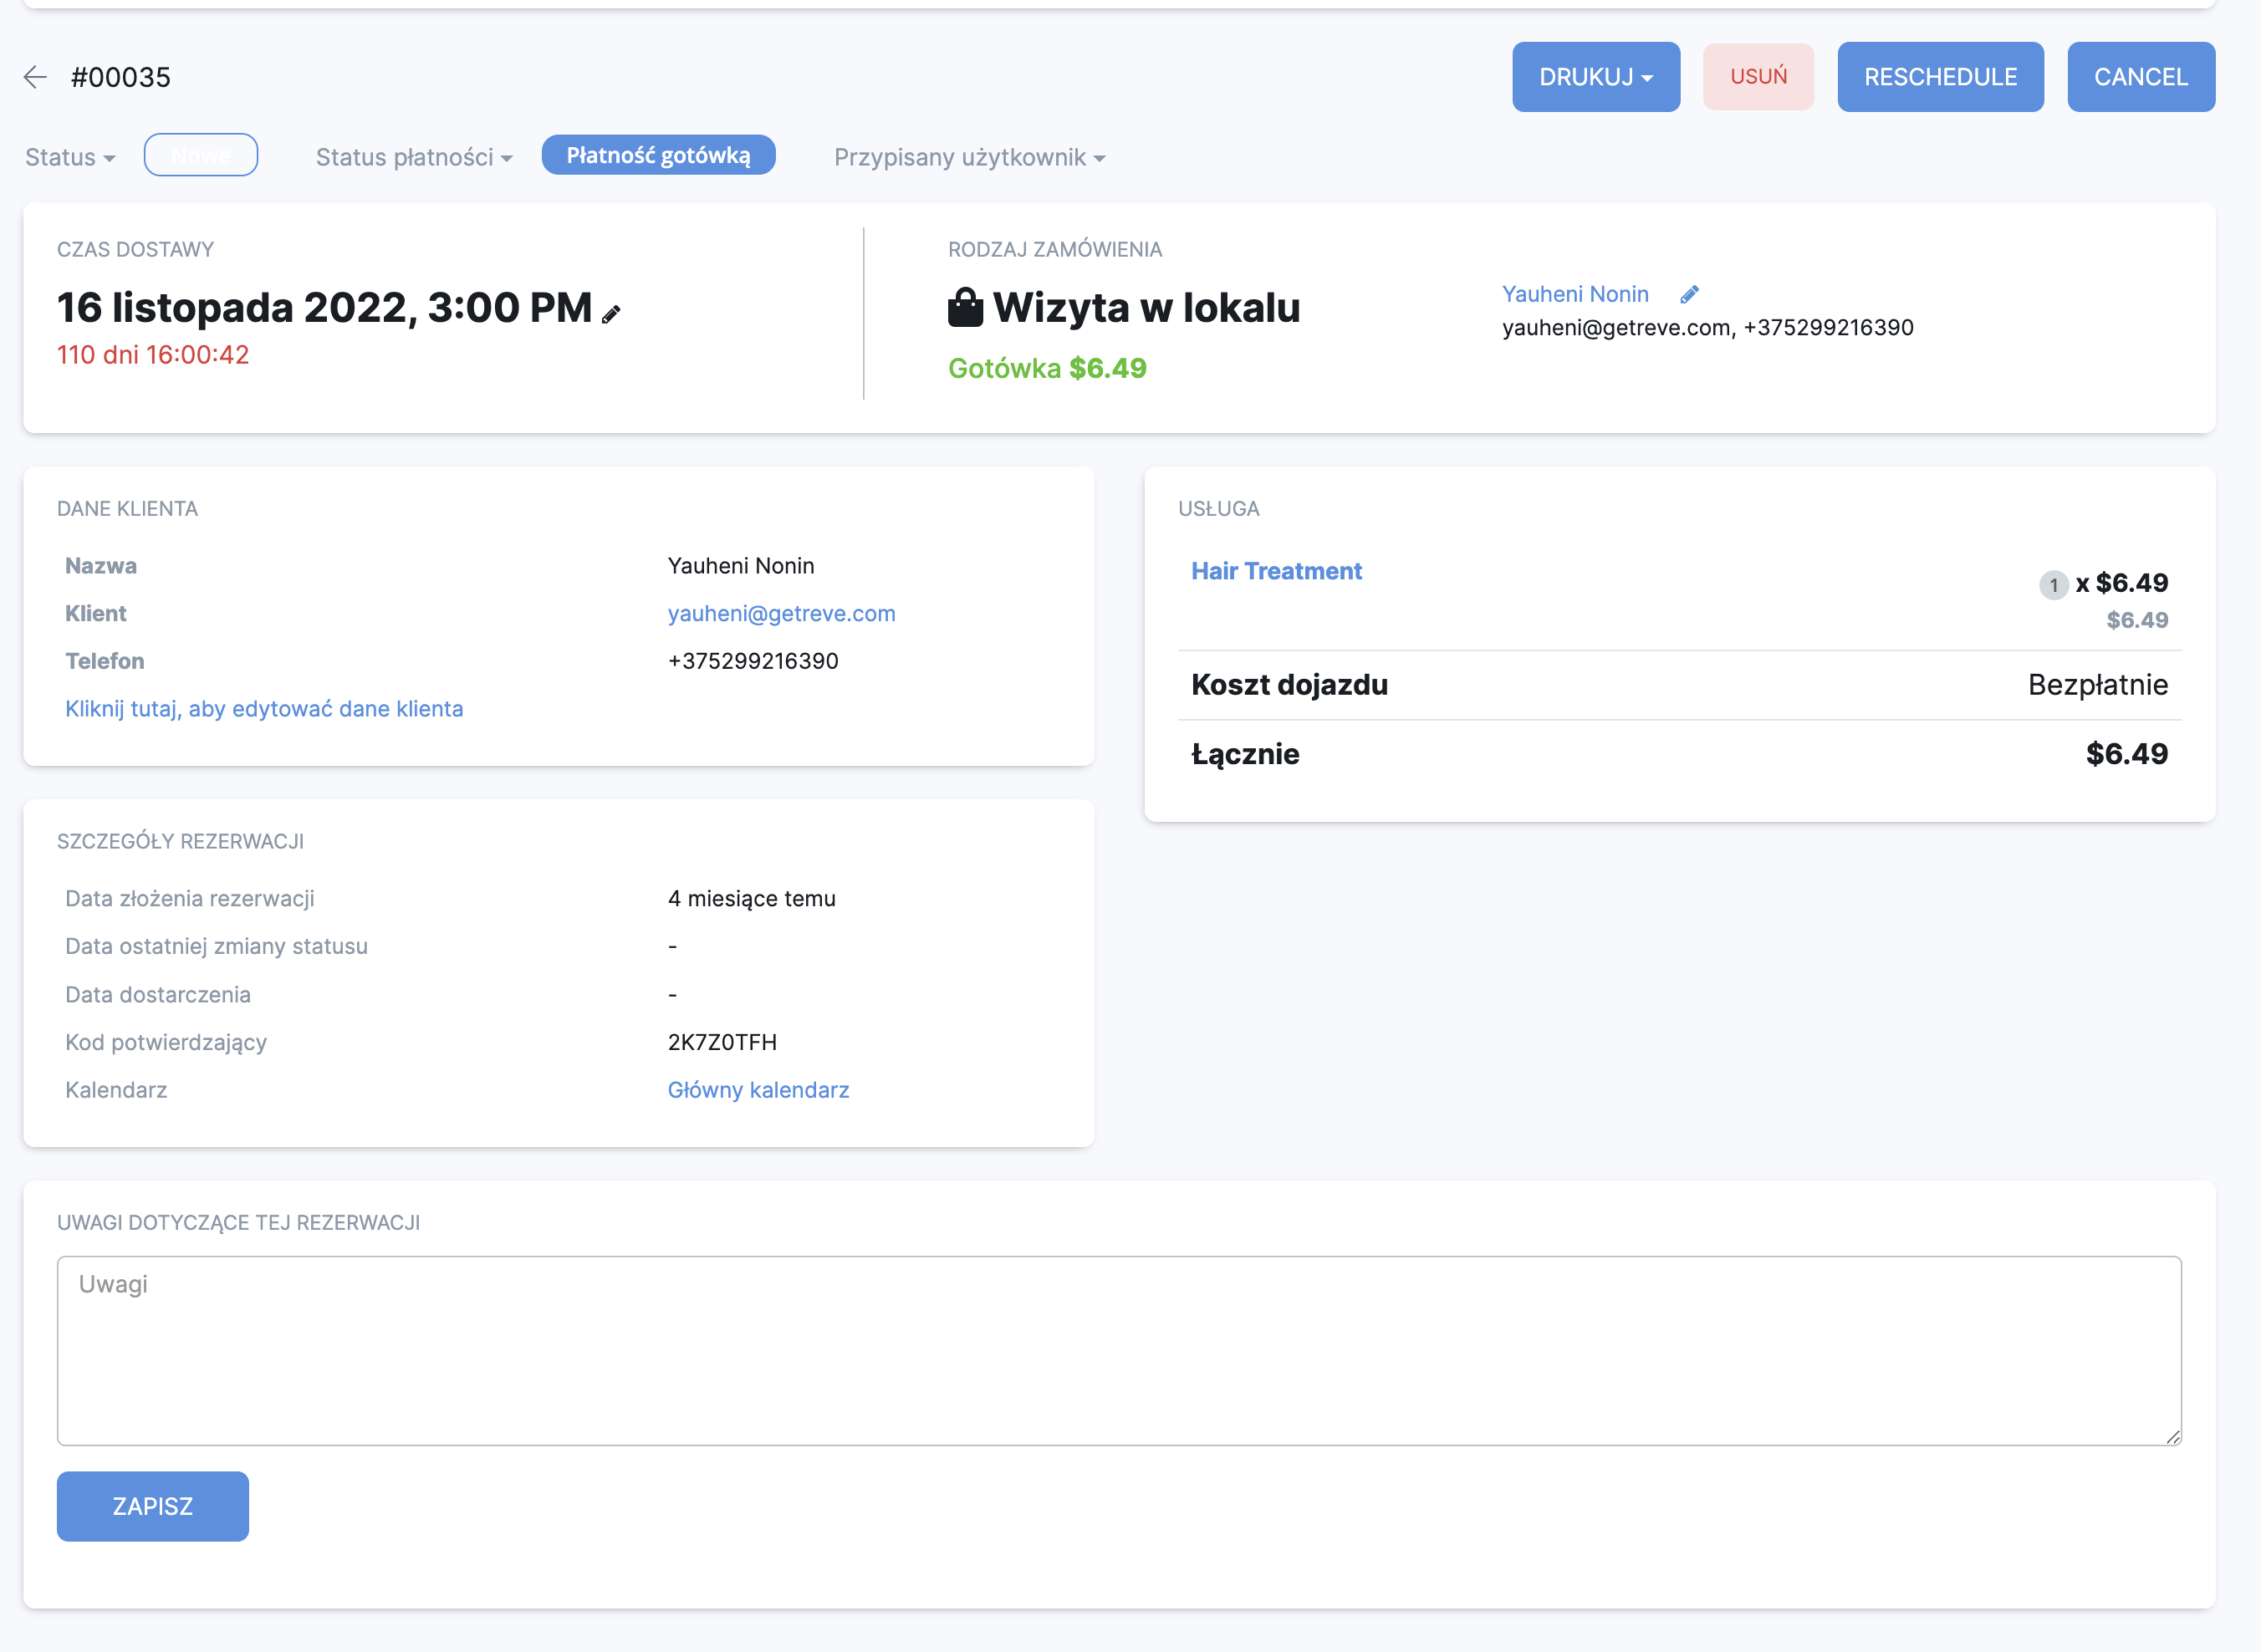This screenshot has width=2261, height=1652.
Task: Open Przypisany użytkownik dropdown
Action: coord(969,157)
